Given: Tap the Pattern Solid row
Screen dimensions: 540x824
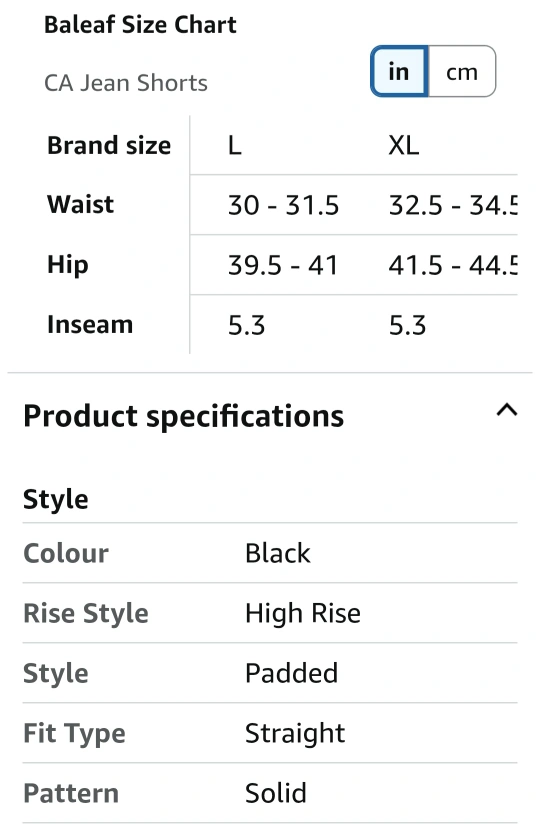Looking at the screenshot, I should [270, 792].
